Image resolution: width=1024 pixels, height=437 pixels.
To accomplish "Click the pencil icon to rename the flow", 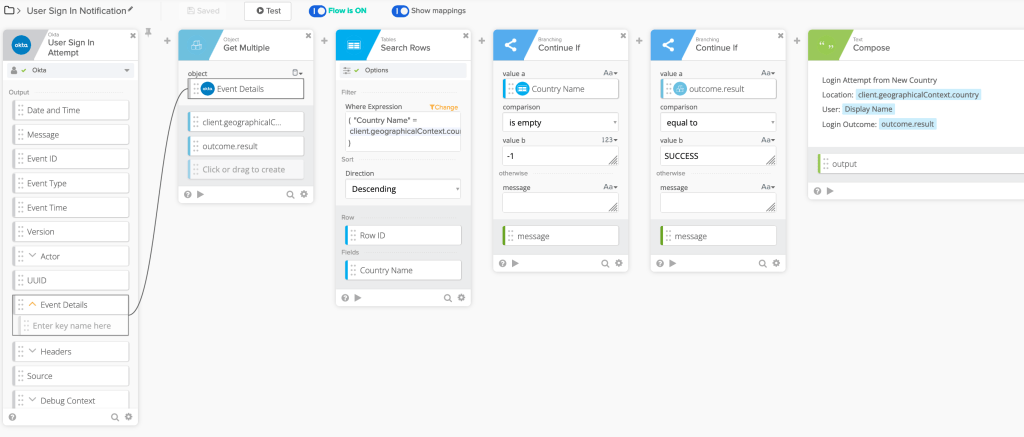I will point(129,10).
